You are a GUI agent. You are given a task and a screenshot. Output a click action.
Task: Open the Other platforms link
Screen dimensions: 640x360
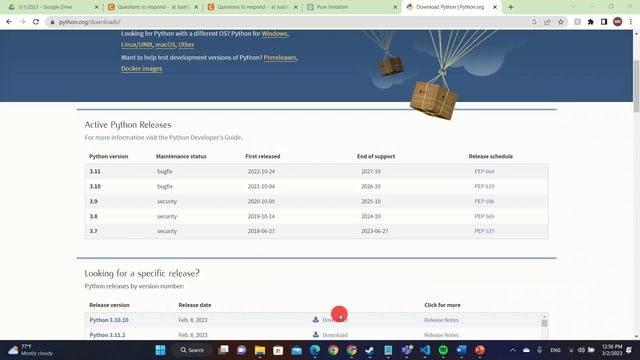186,44
